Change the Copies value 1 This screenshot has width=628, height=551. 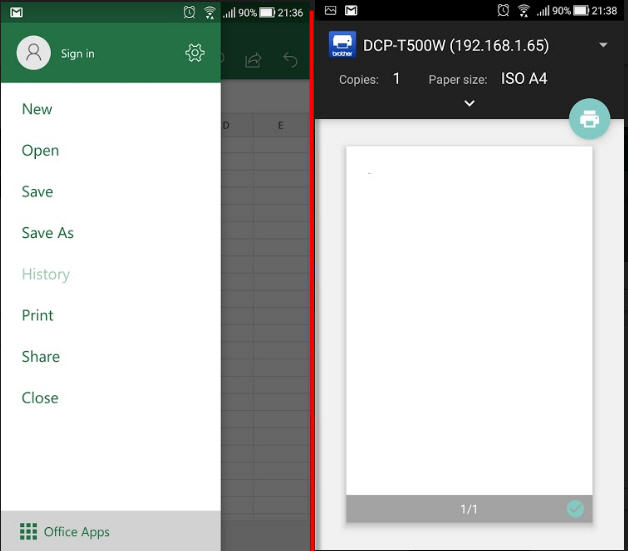tap(396, 78)
